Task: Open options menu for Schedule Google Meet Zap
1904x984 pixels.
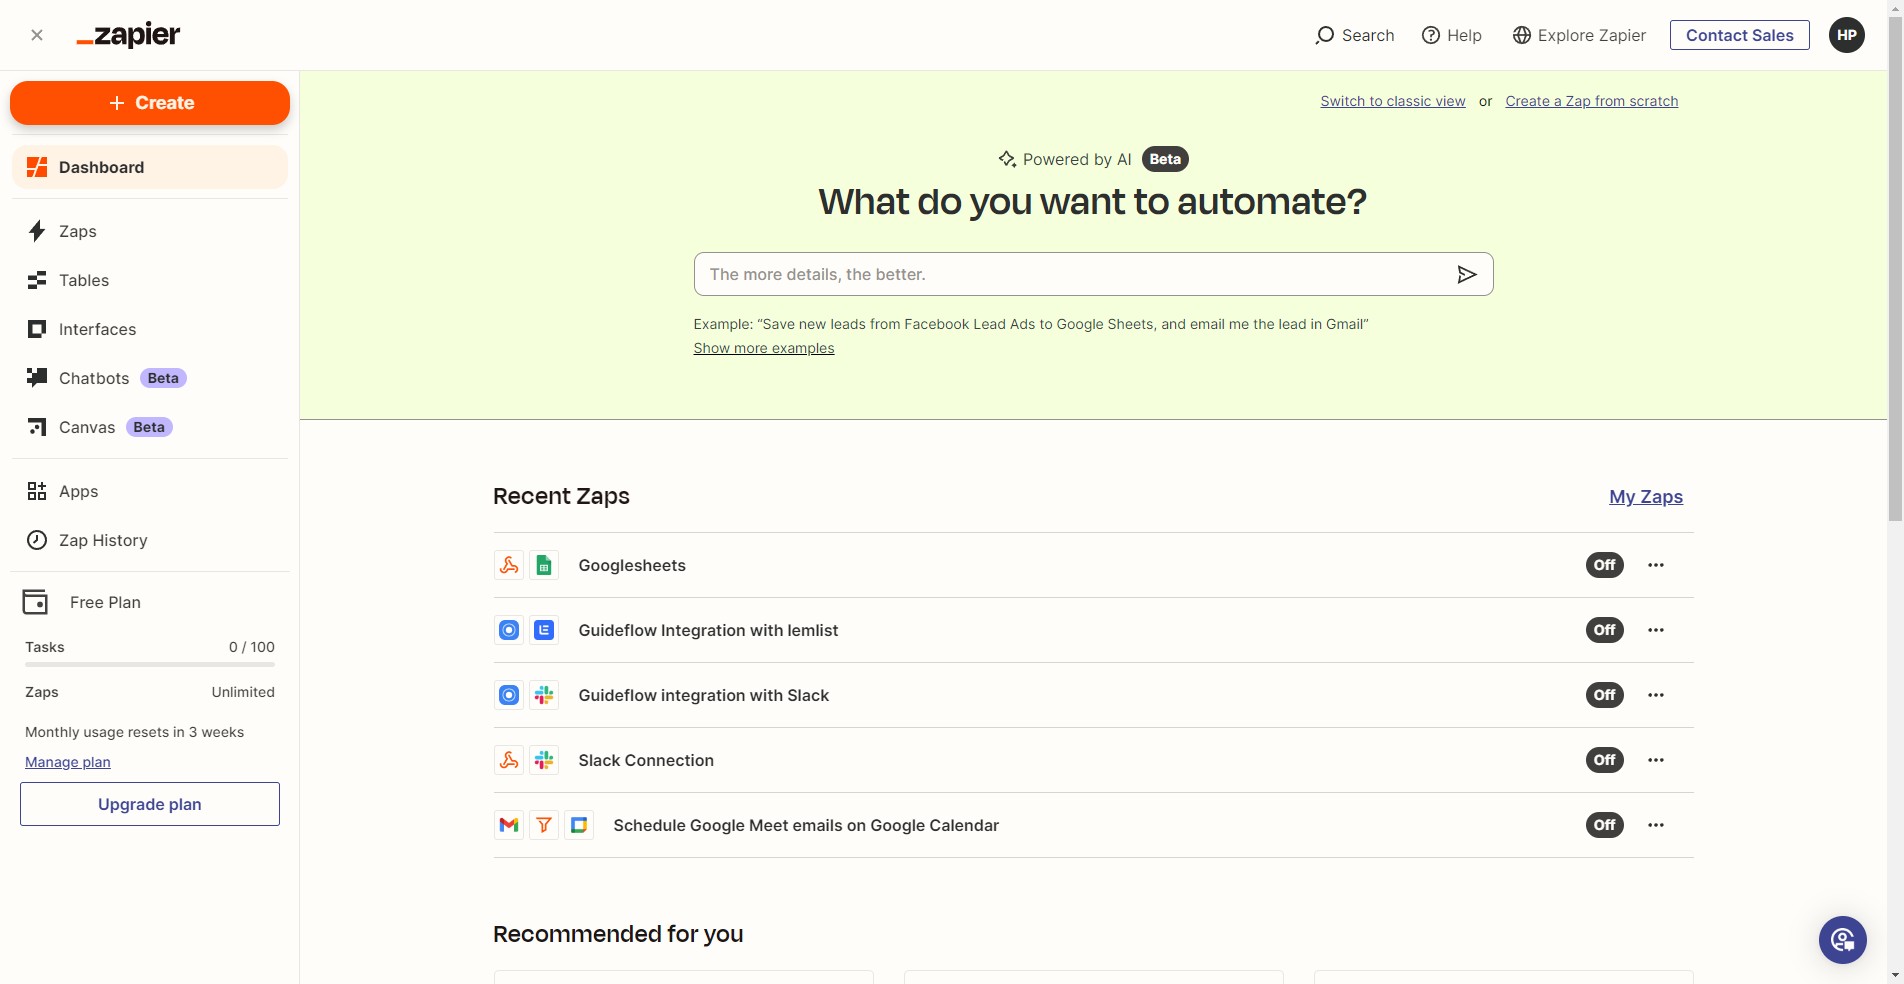Action: point(1655,825)
